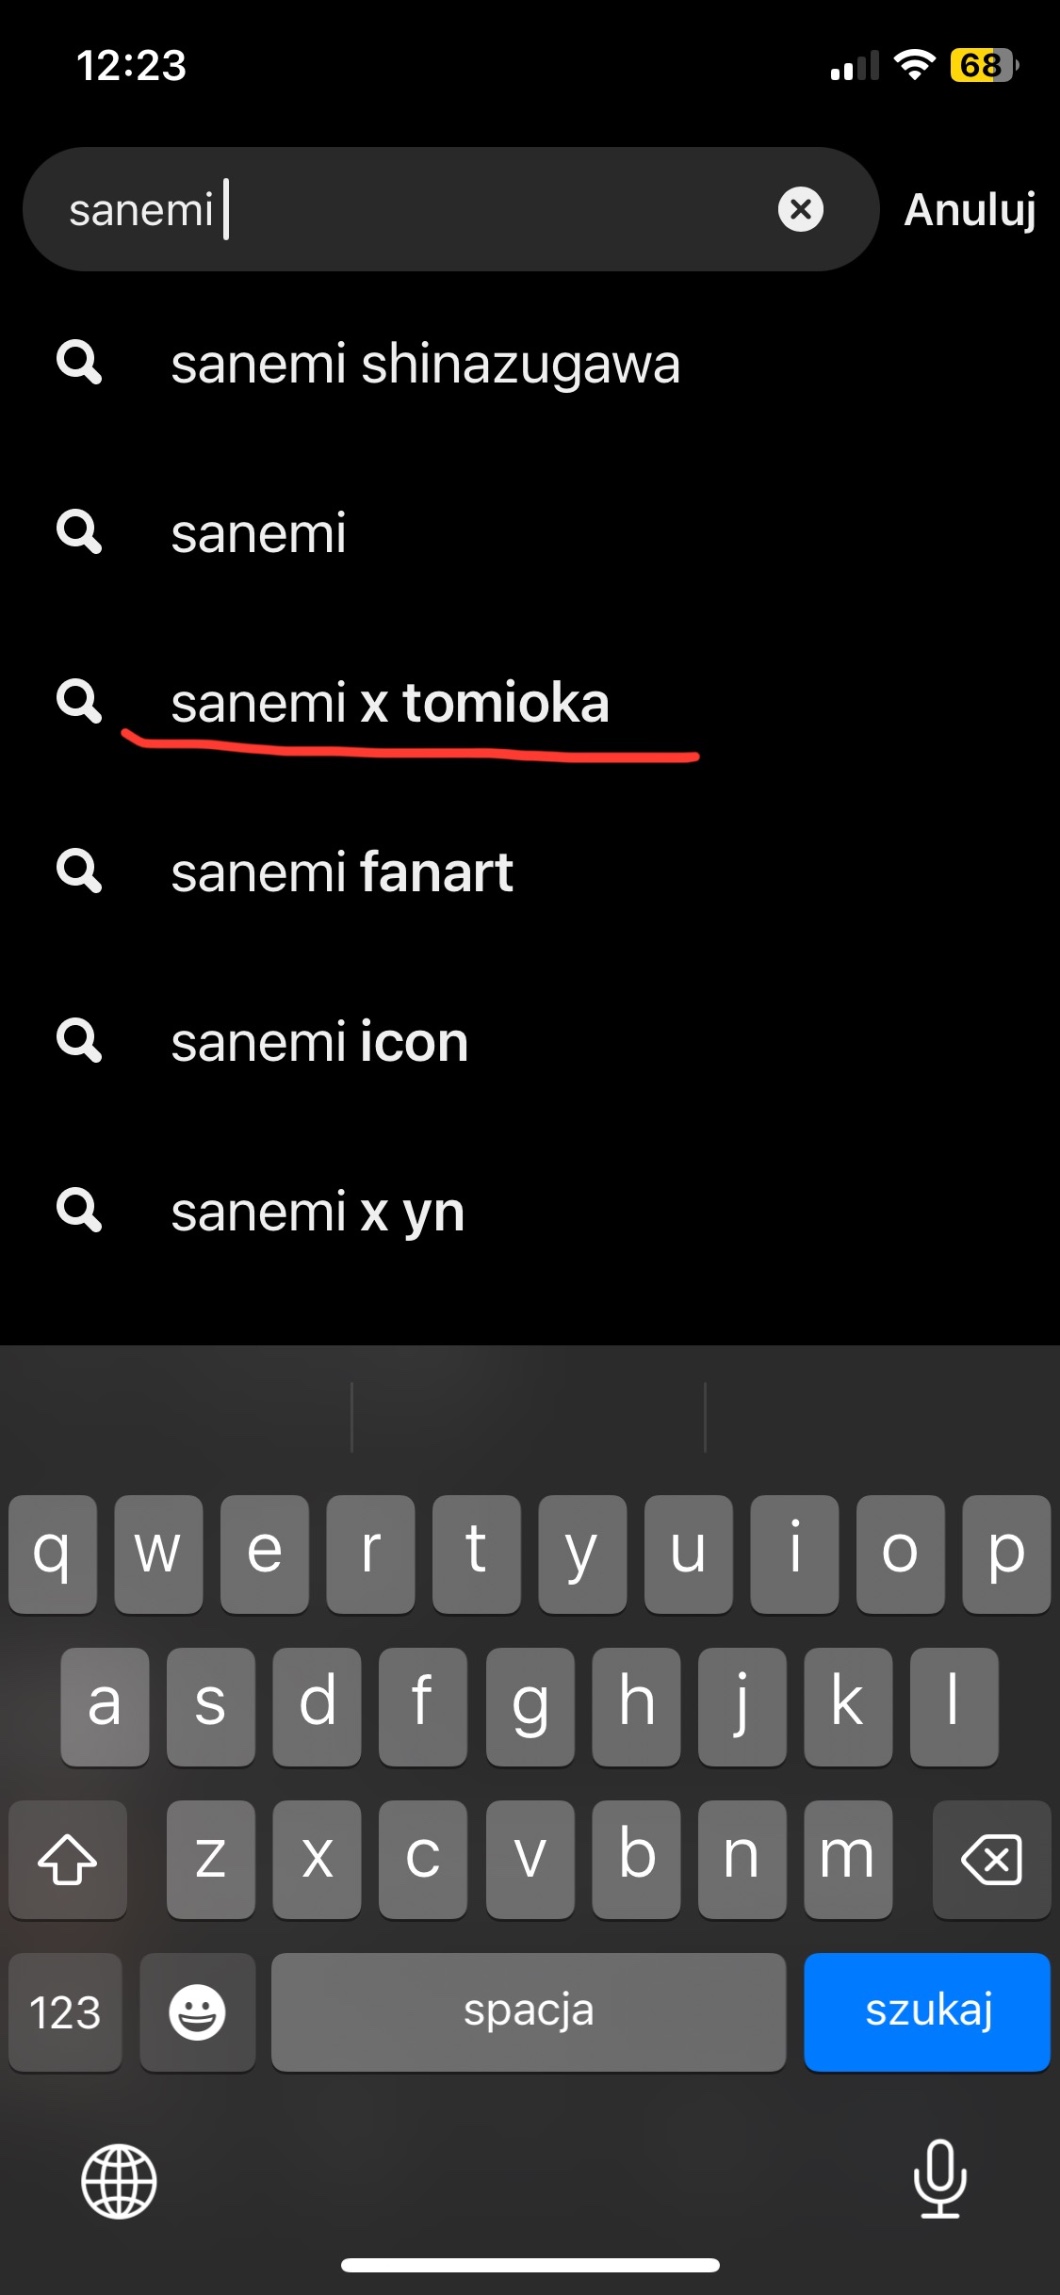Tap search icon beside sanemi shinazugawa
1060x2295 pixels.
pyautogui.click(x=79, y=362)
